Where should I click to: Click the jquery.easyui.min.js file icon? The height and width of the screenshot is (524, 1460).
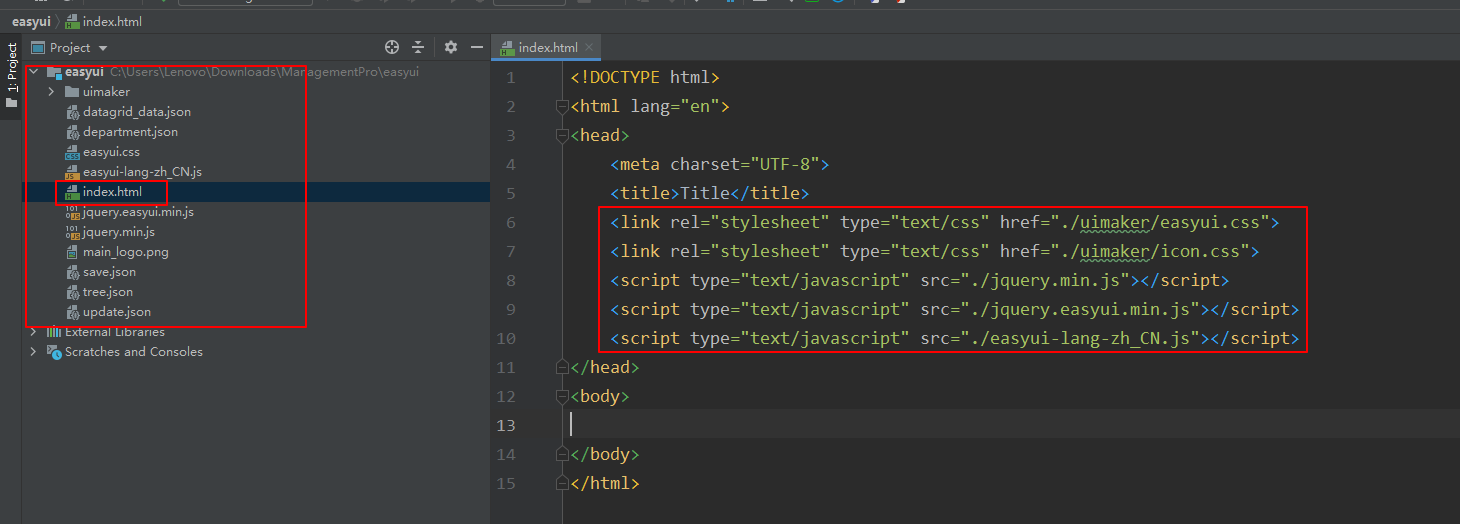[72, 212]
